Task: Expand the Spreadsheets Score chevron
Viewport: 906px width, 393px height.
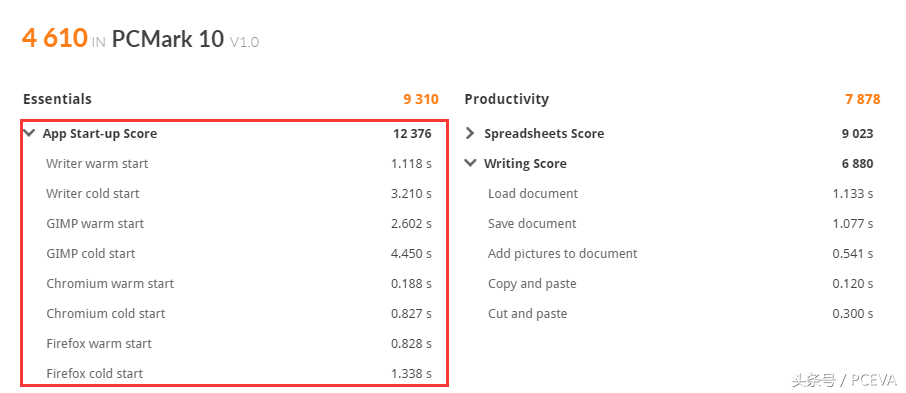Action: [x=470, y=134]
